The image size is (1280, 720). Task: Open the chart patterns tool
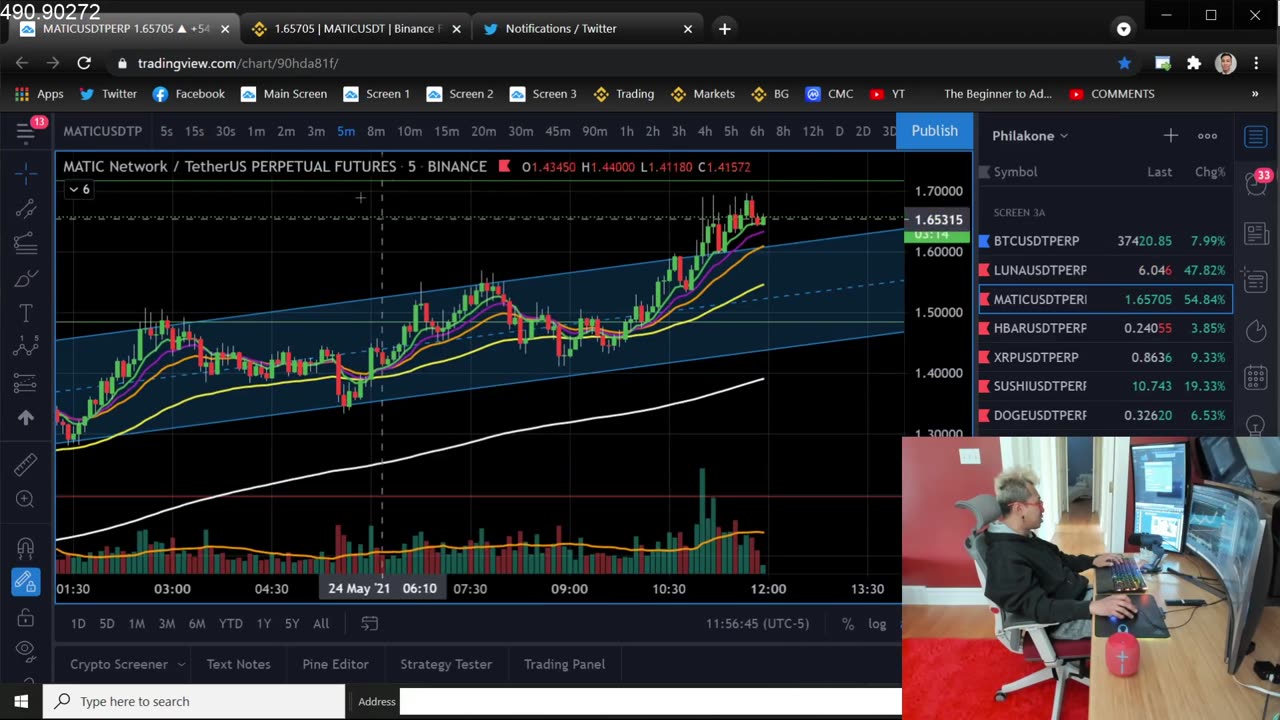(26, 348)
